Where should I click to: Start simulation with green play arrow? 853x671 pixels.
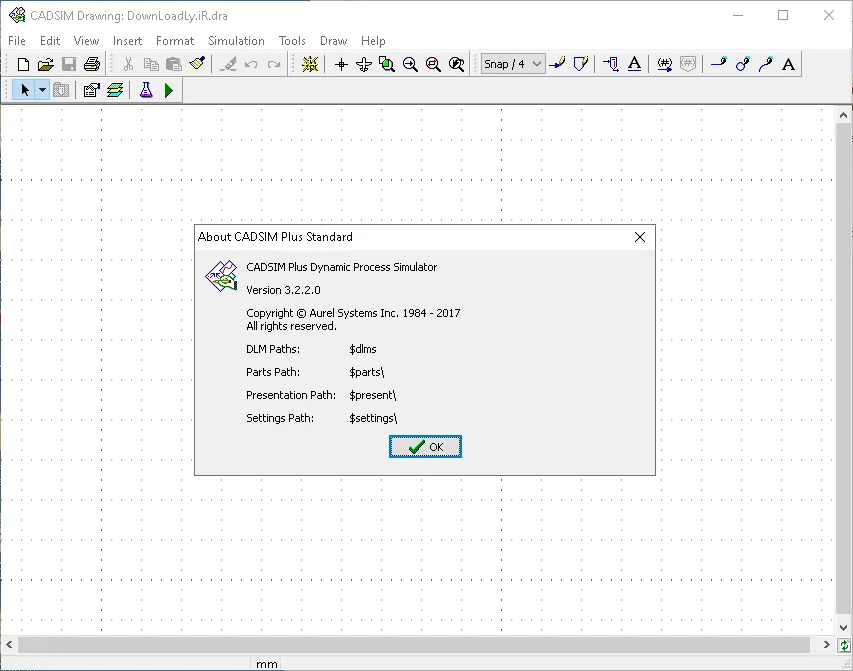tap(169, 90)
